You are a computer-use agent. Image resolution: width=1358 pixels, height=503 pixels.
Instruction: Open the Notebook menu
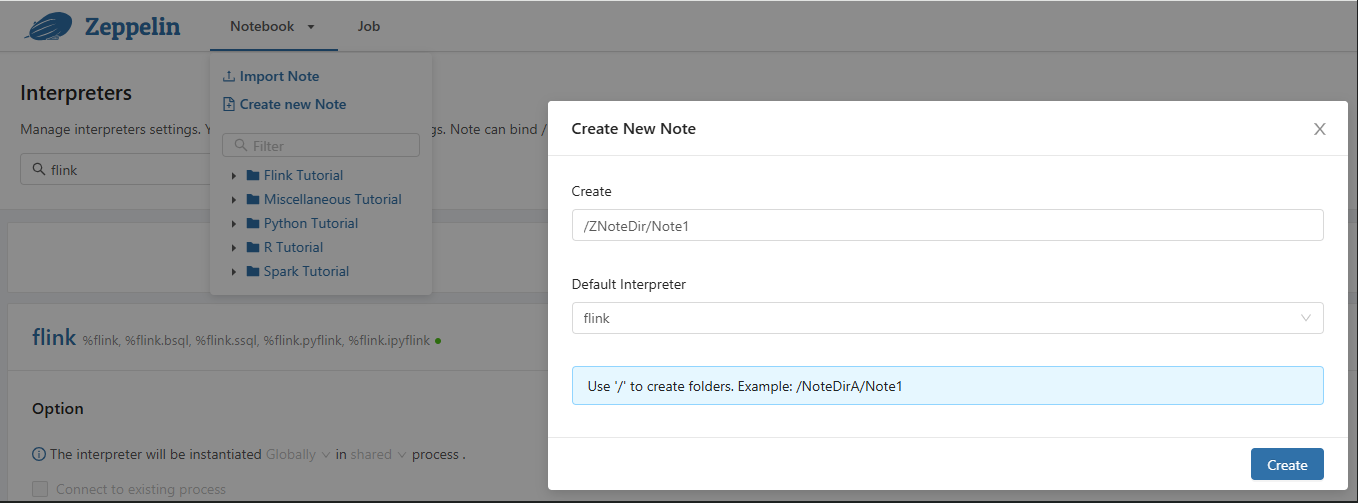tap(273, 27)
